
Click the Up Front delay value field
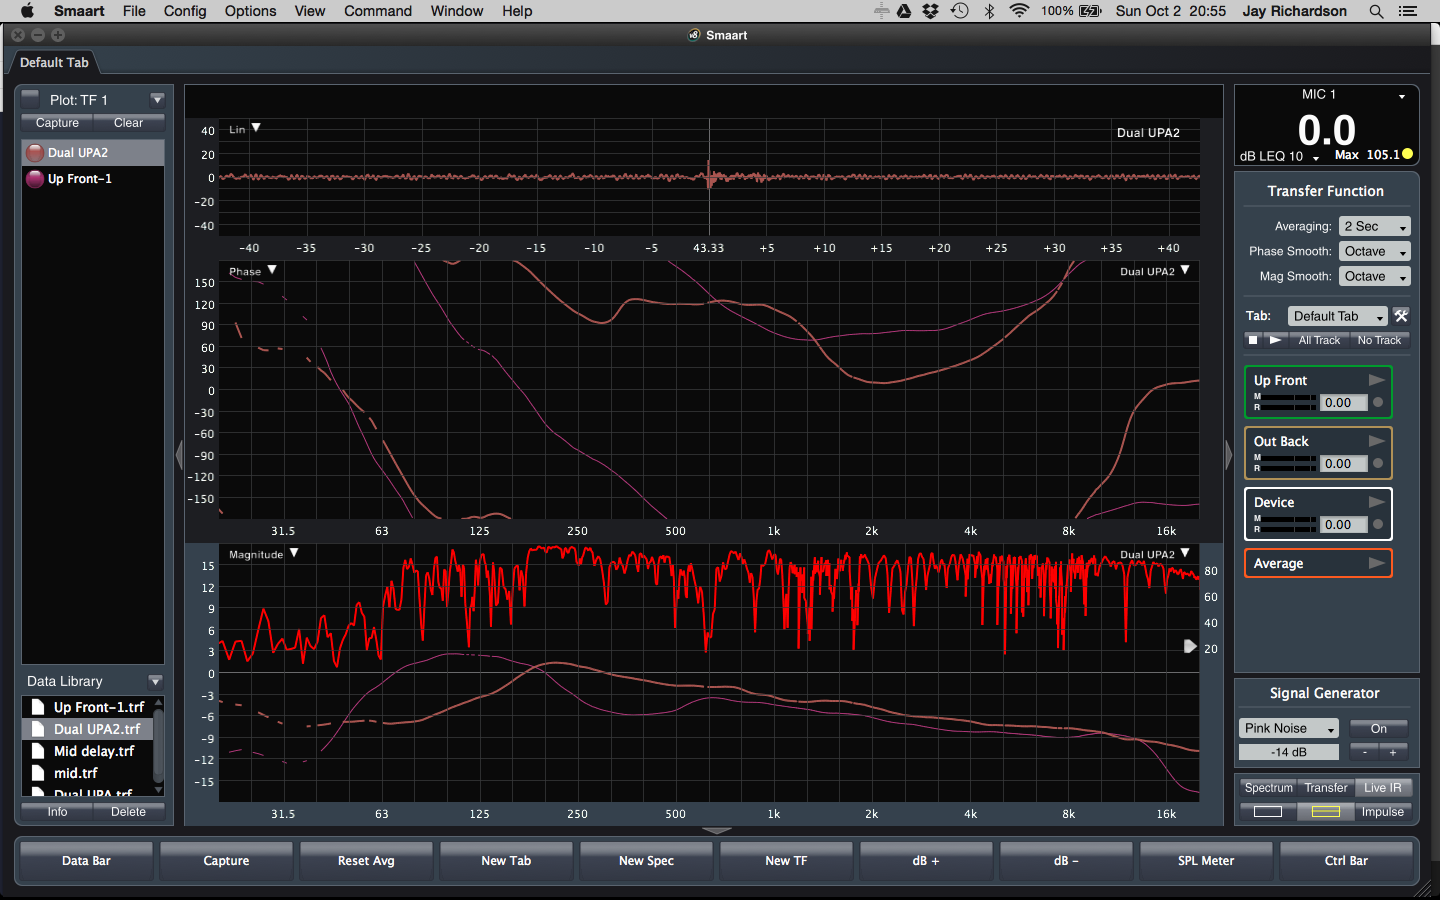tap(1343, 402)
